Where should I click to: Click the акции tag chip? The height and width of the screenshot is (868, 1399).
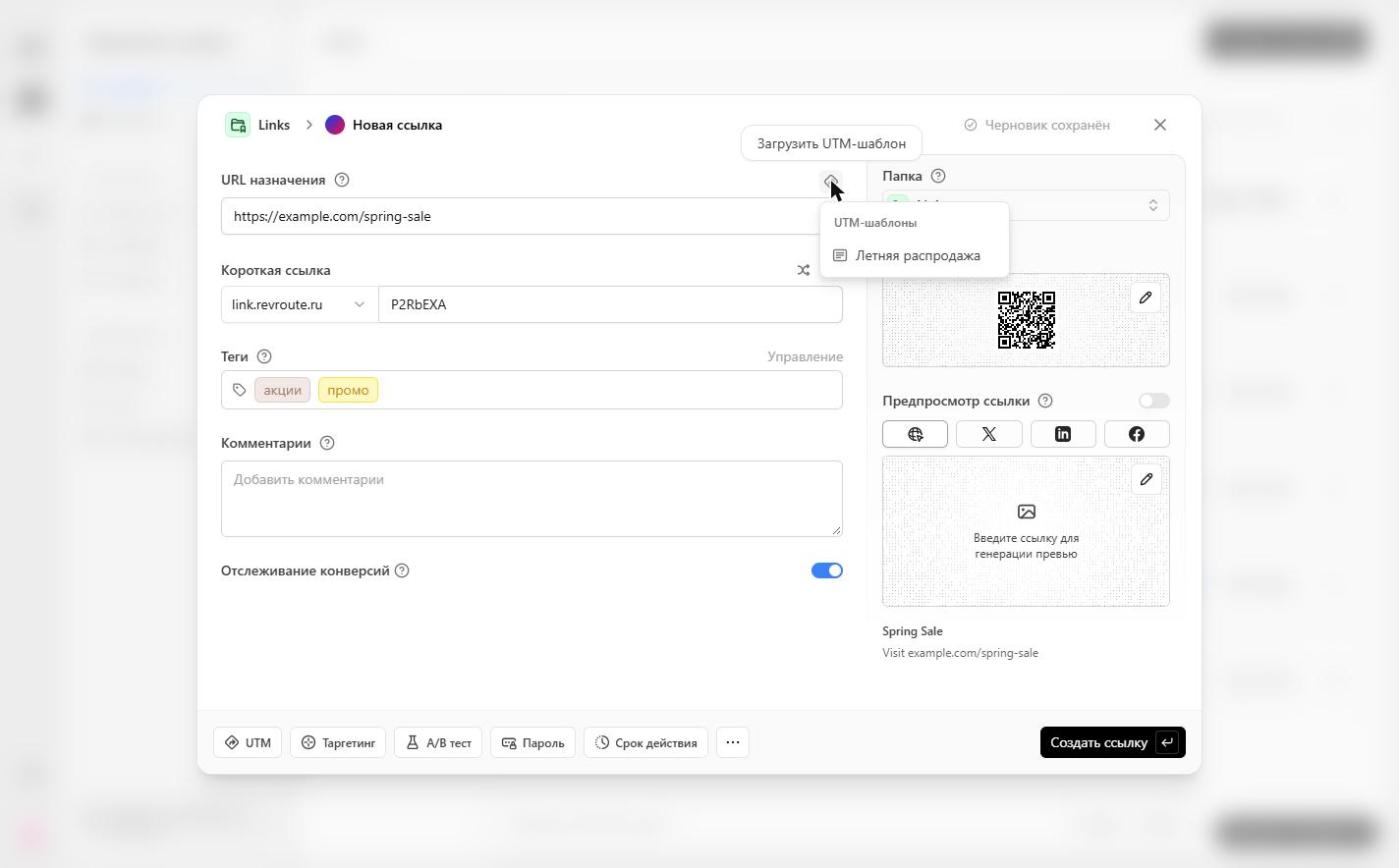282,390
